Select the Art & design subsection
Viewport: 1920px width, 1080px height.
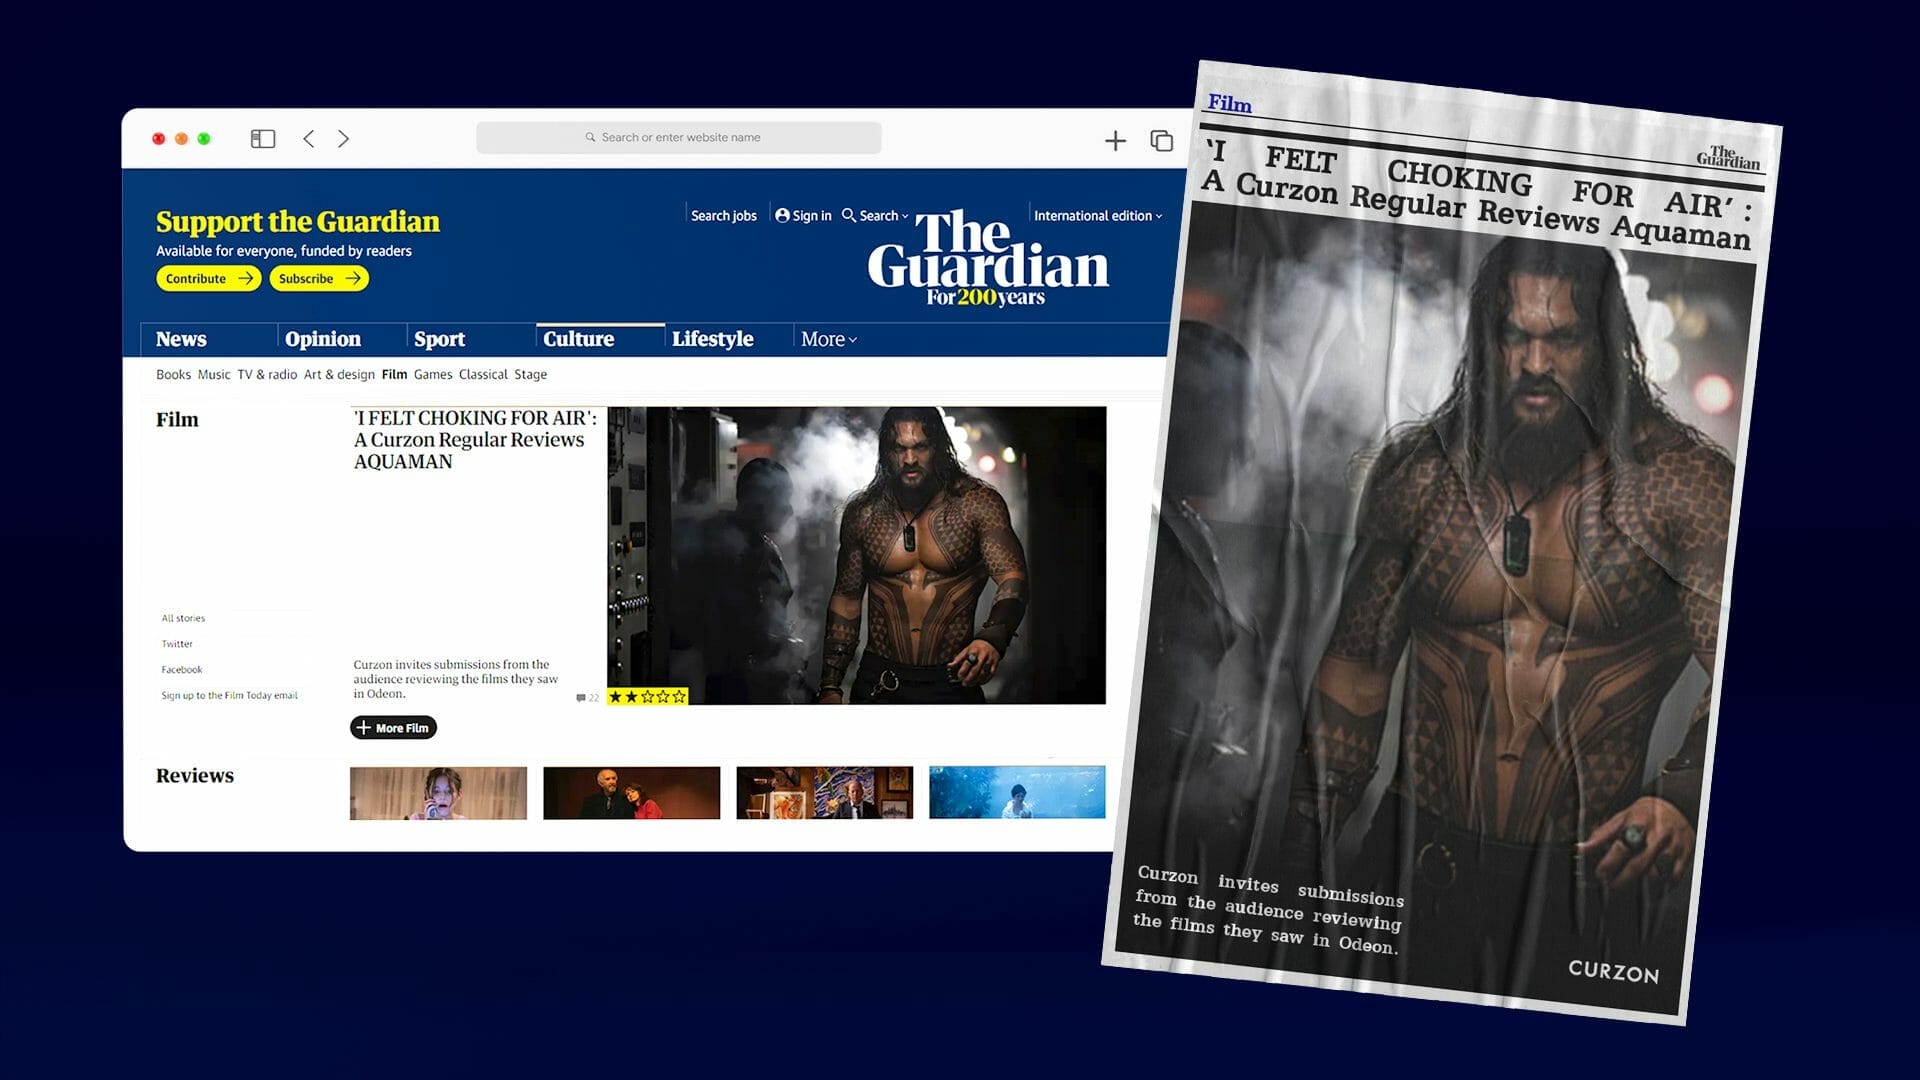[x=339, y=374]
